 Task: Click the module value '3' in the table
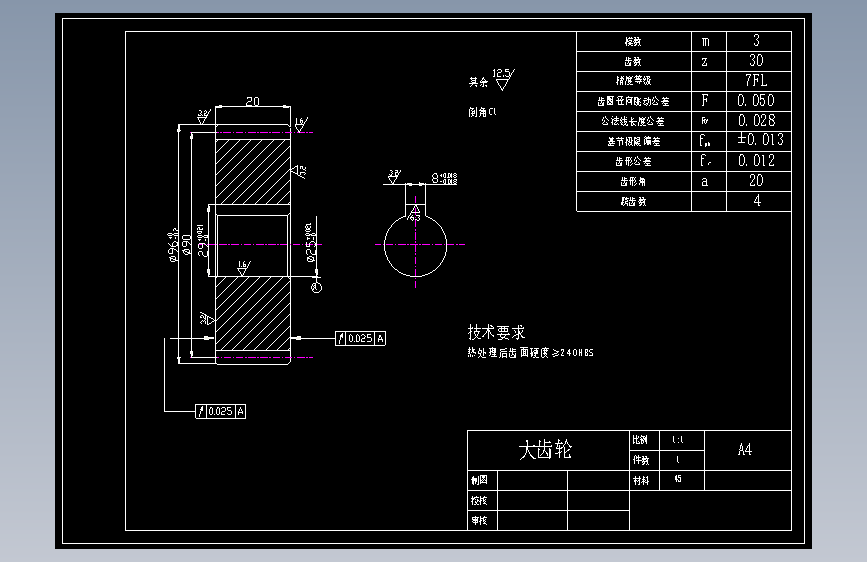tap(756, 40)
